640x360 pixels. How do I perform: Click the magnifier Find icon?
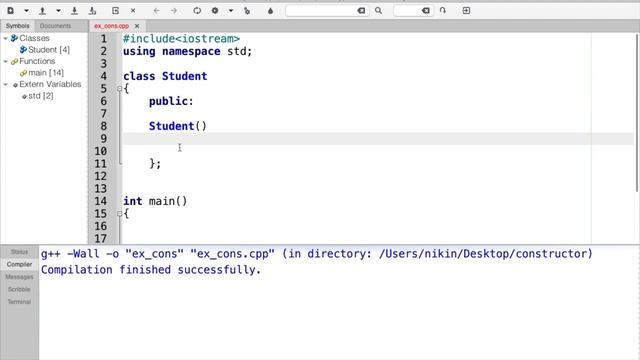tap(378, 11)
